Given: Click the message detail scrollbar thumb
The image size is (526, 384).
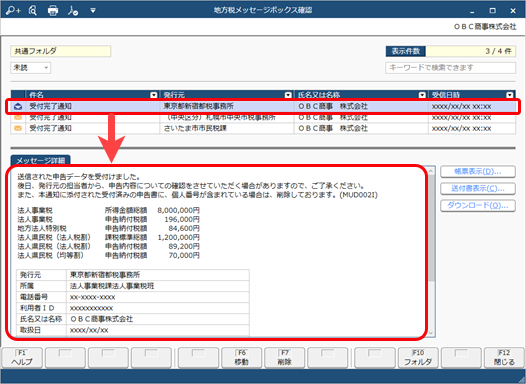Looking at the screenshot, I should tap(431, 228).
